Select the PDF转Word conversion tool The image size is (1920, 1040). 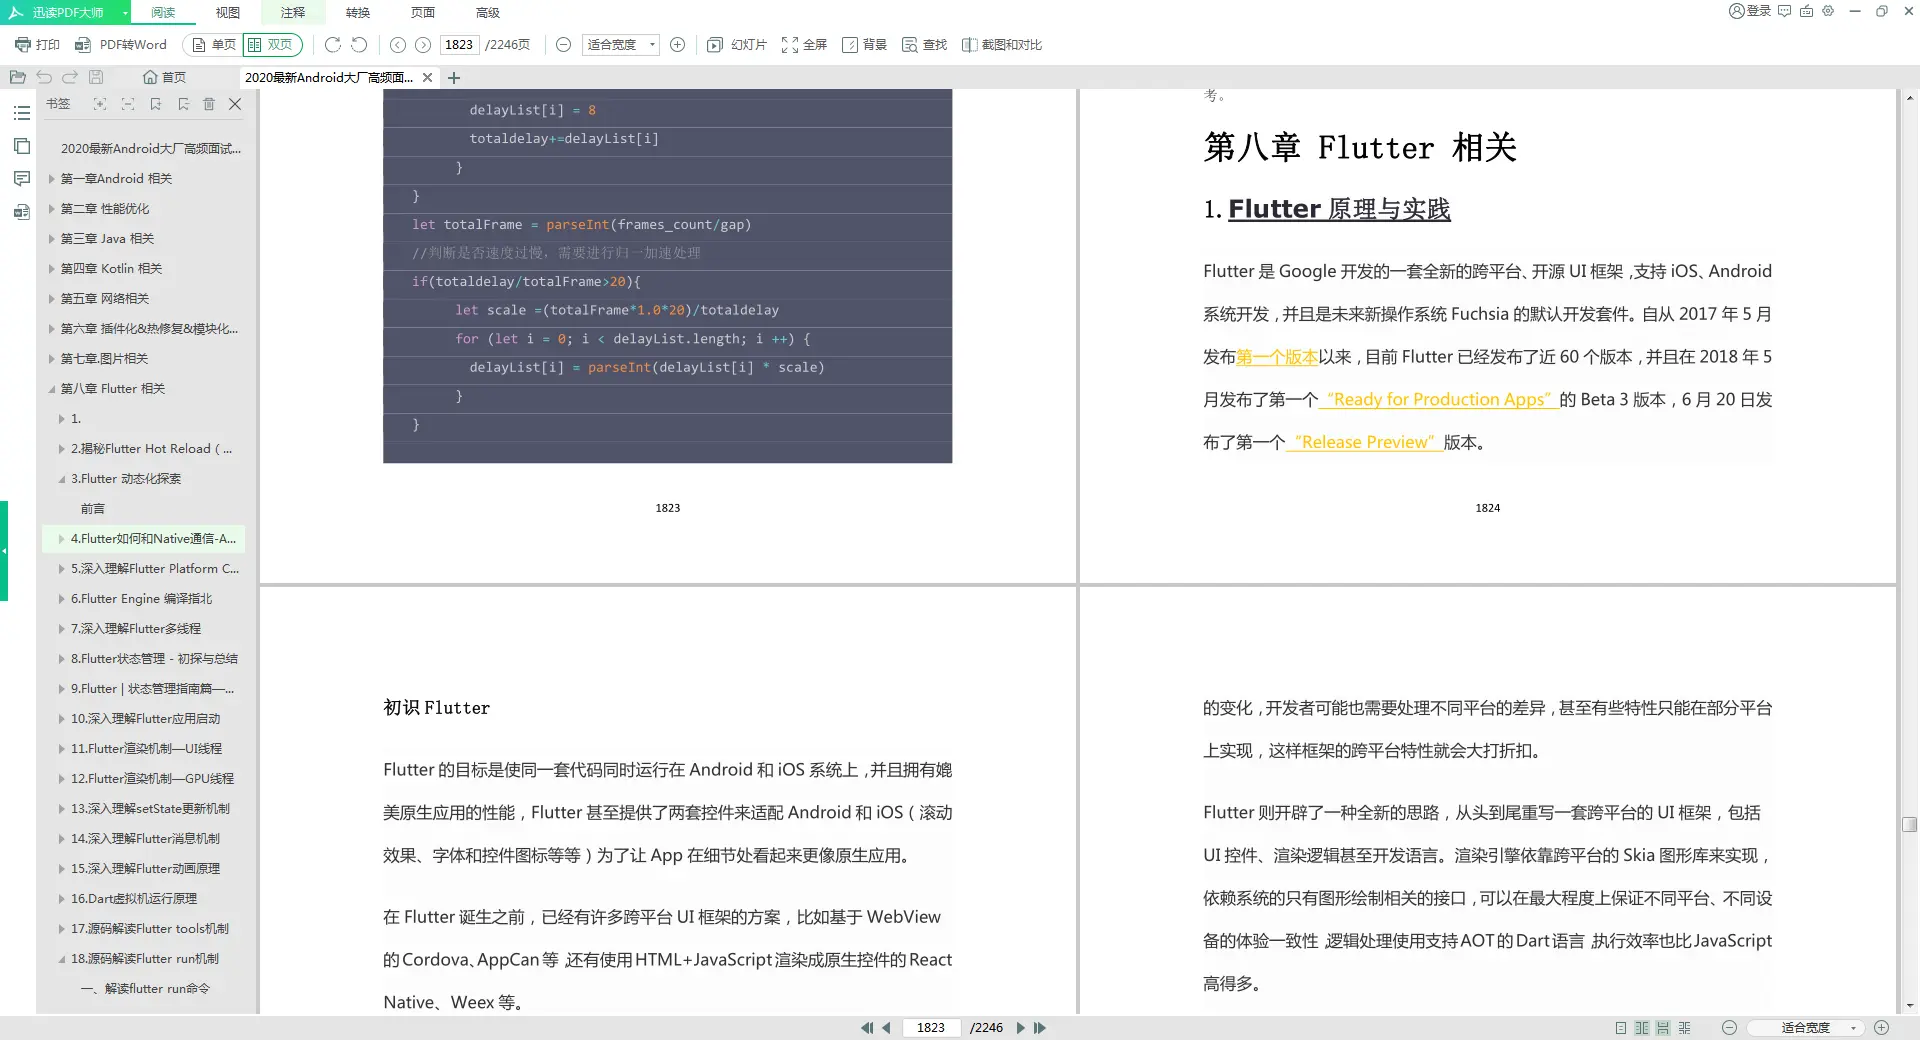(x=122, y=44)
